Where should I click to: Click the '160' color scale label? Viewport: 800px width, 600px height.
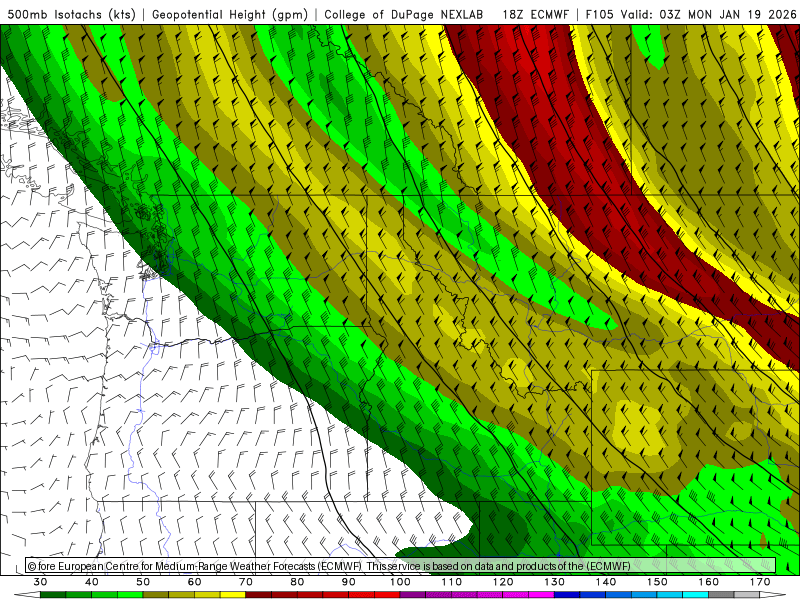709,582
